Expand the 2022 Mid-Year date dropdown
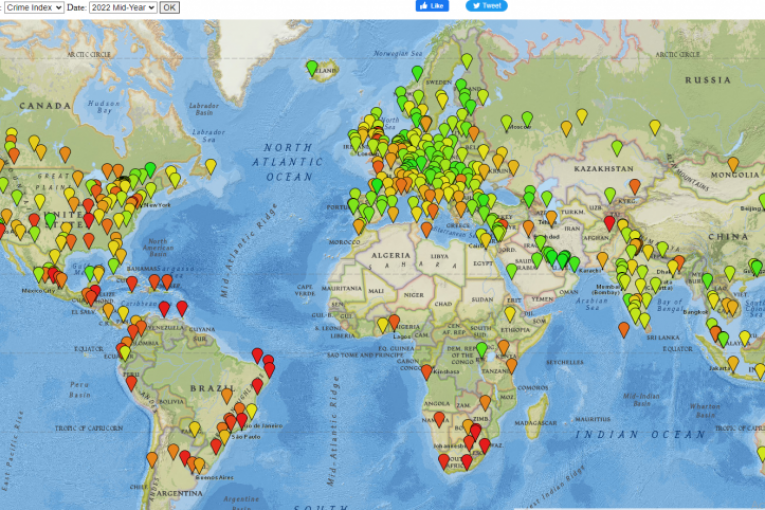This screenshot has height=510, width=765. 122,7
